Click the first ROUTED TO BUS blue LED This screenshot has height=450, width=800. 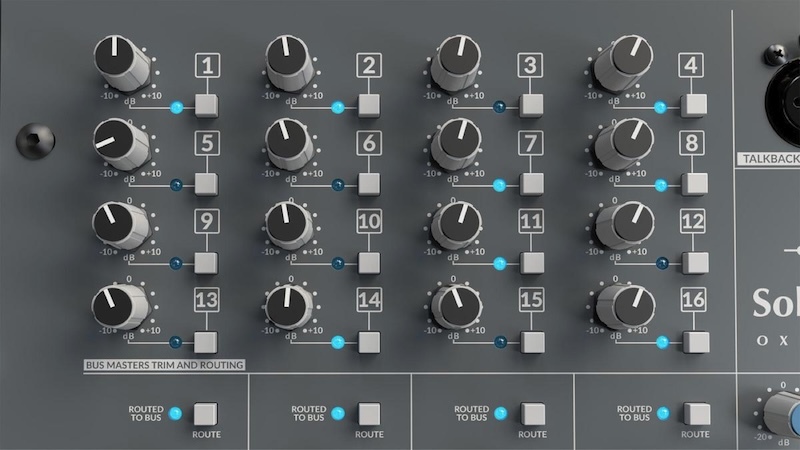(175, 413)
